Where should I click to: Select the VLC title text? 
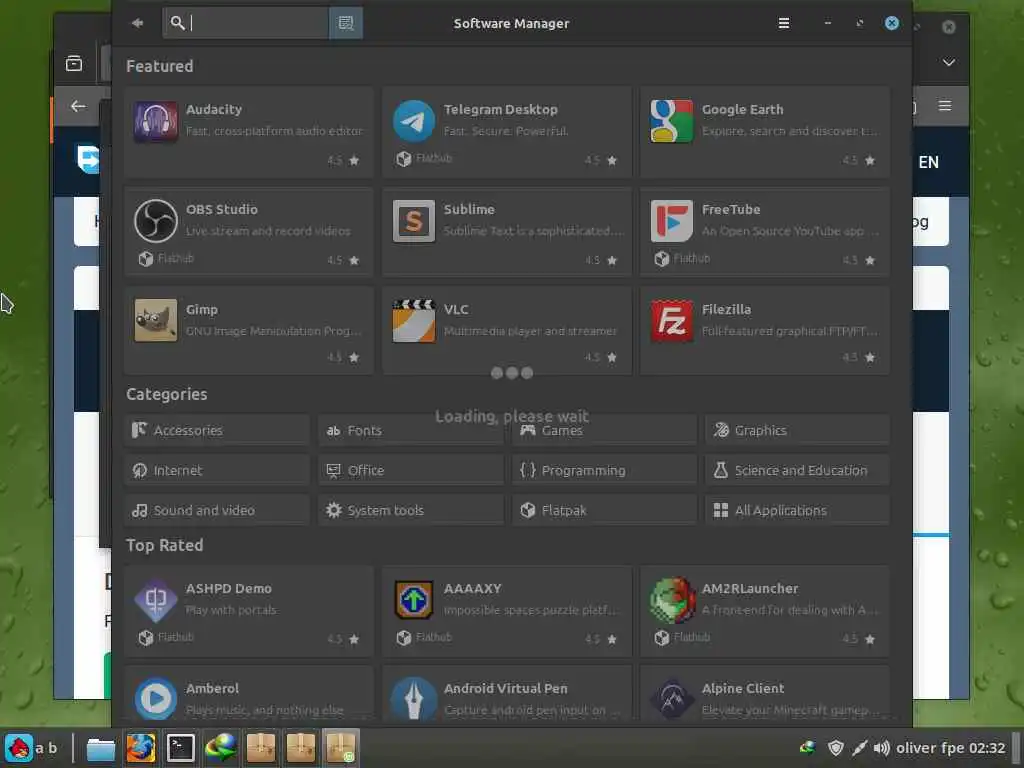[456, 309]
